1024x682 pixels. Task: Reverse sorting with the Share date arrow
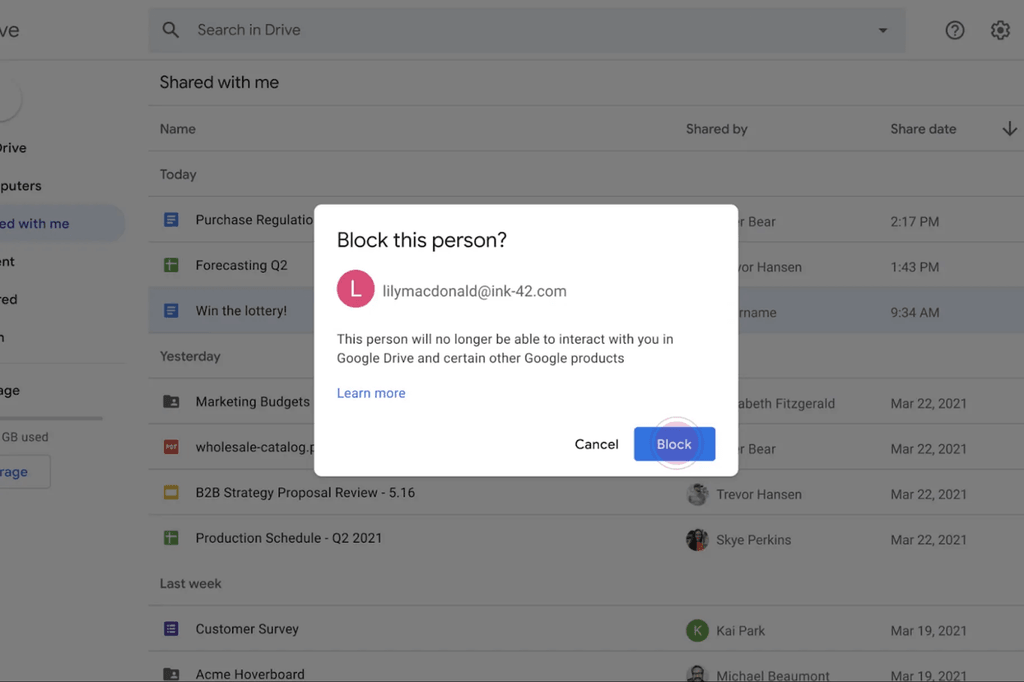[x=1009, y=128]
